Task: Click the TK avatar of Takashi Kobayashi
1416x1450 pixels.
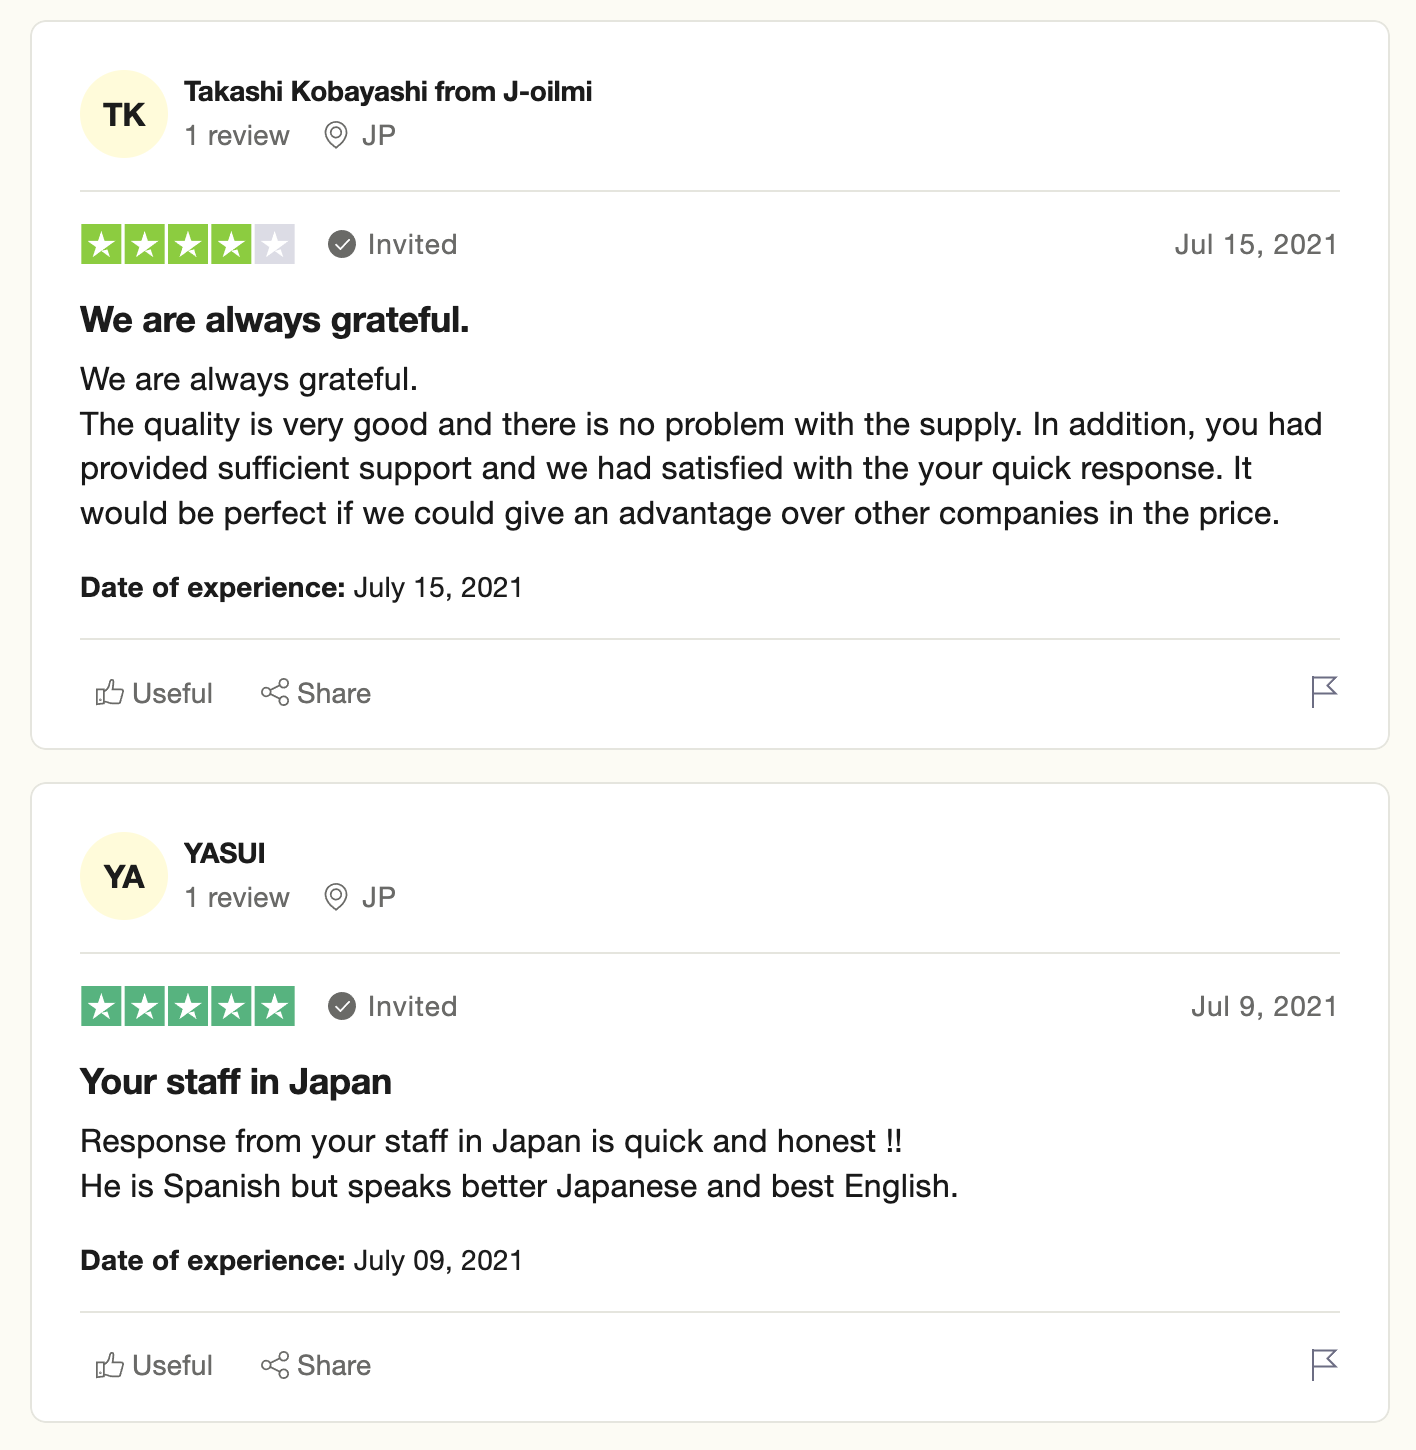Action: (x=124, y=114)
